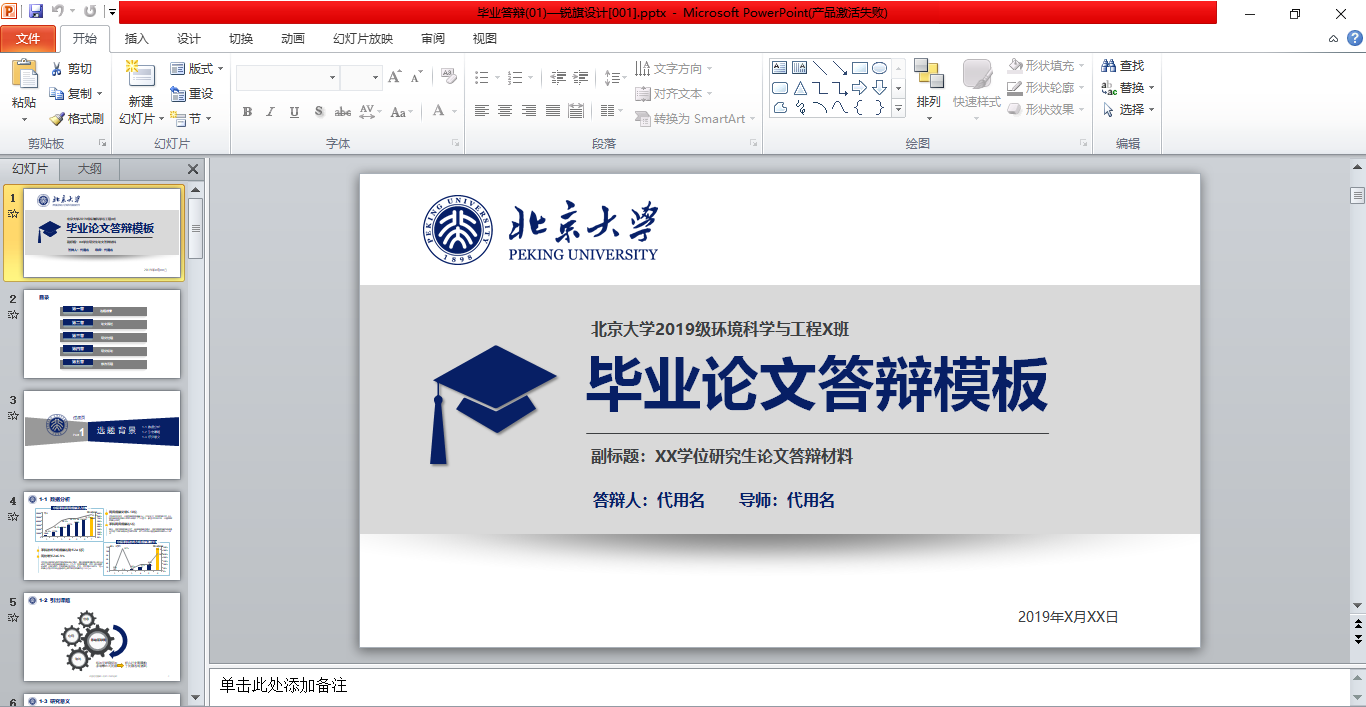Reset slide with 重设 button
This screenshot has width=1366, height=707.
(x=191, y=93)
